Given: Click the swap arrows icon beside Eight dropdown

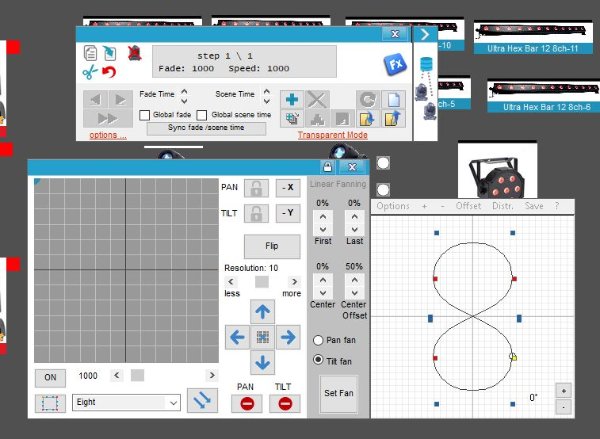Looking at the screenshot, I should point(204,401).
